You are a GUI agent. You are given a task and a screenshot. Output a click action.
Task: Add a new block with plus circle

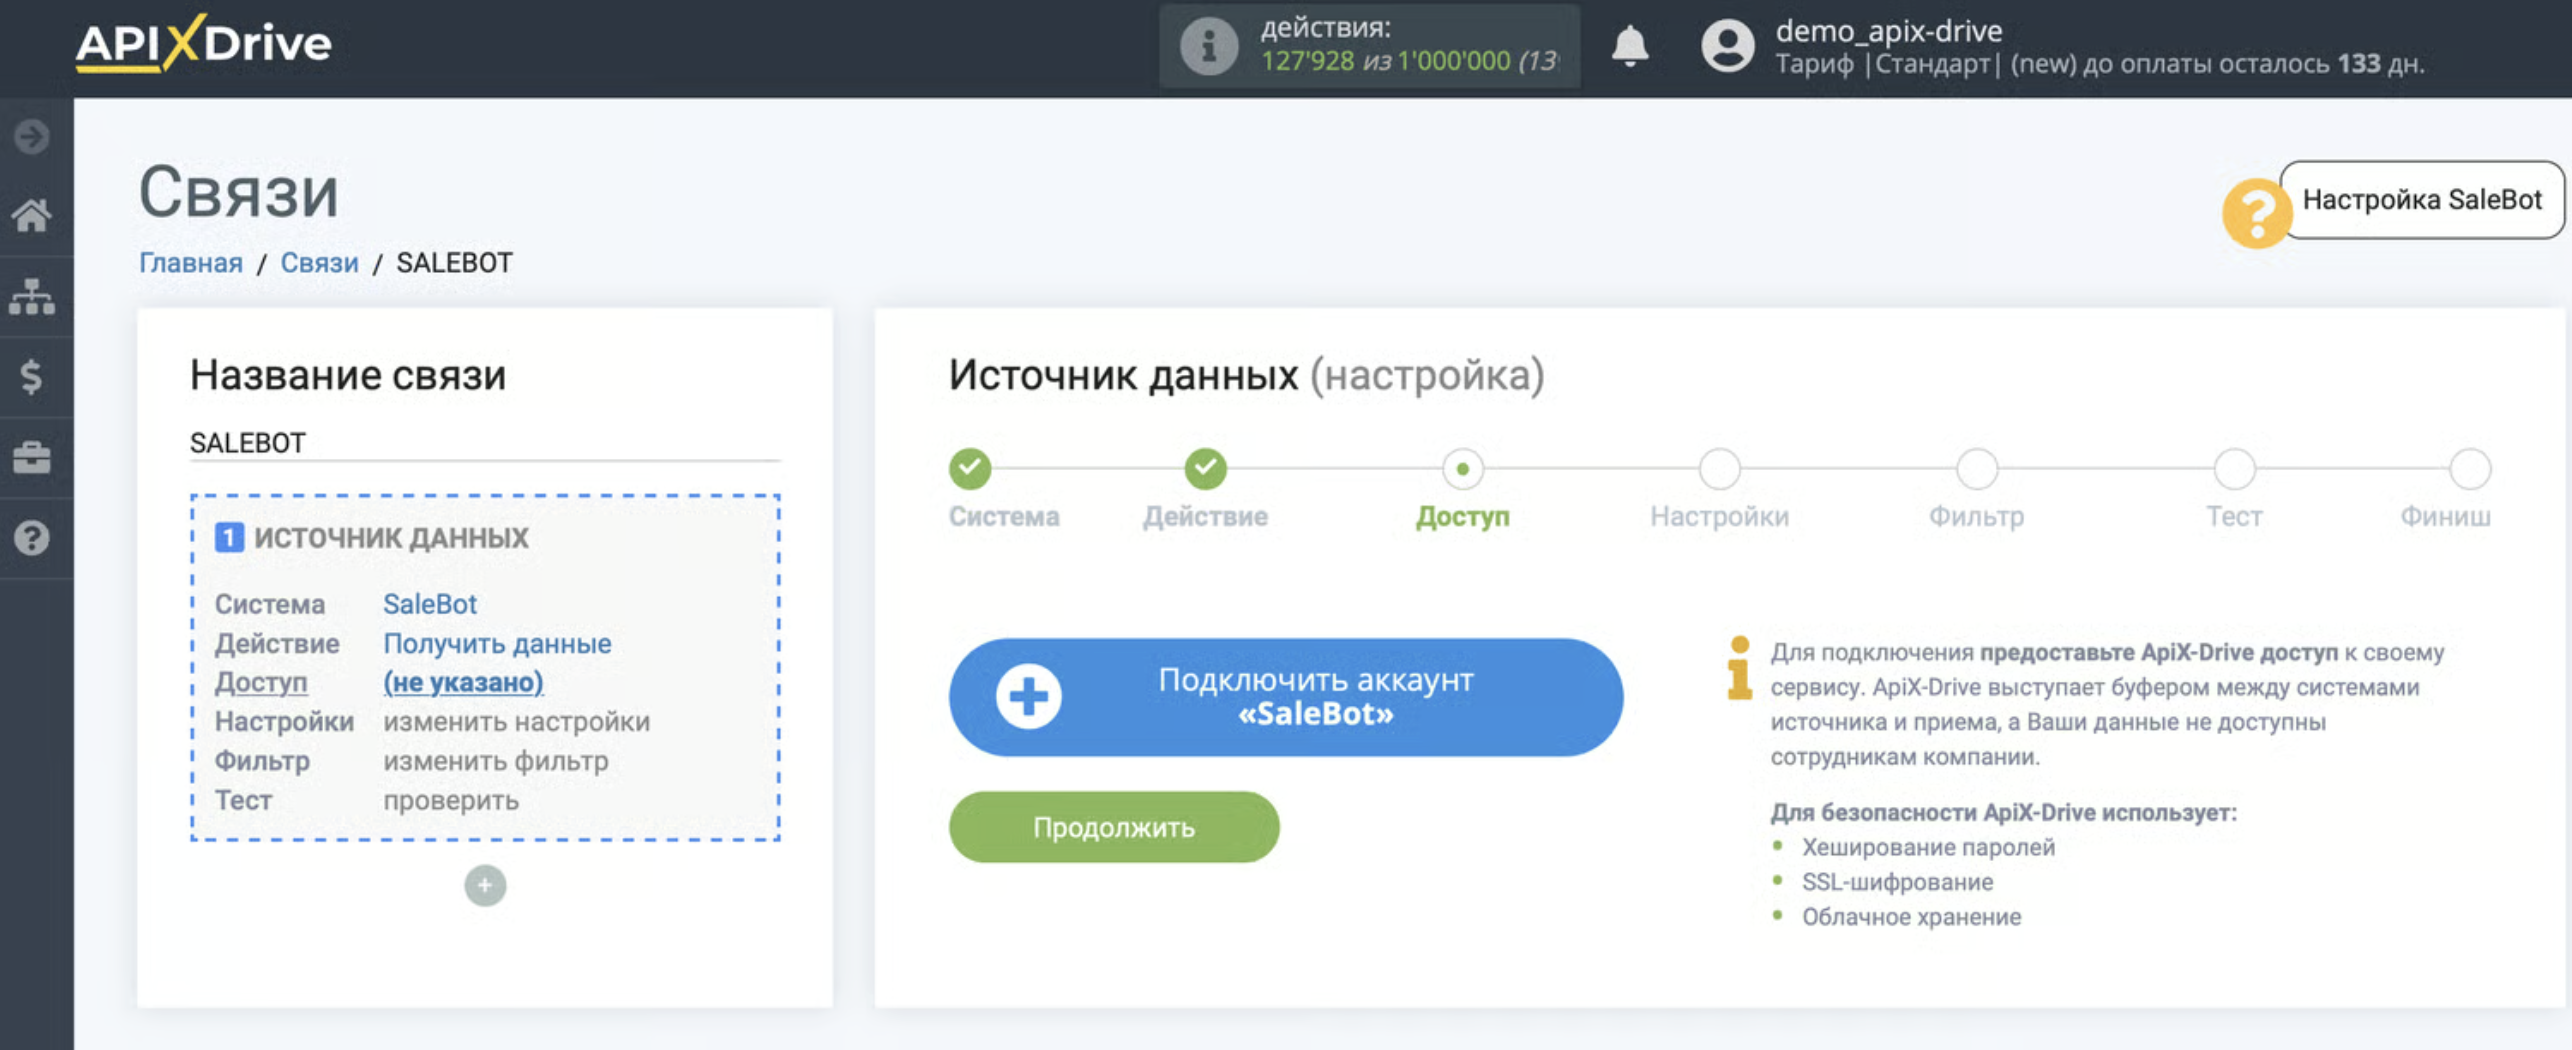[x=485, y=885]
